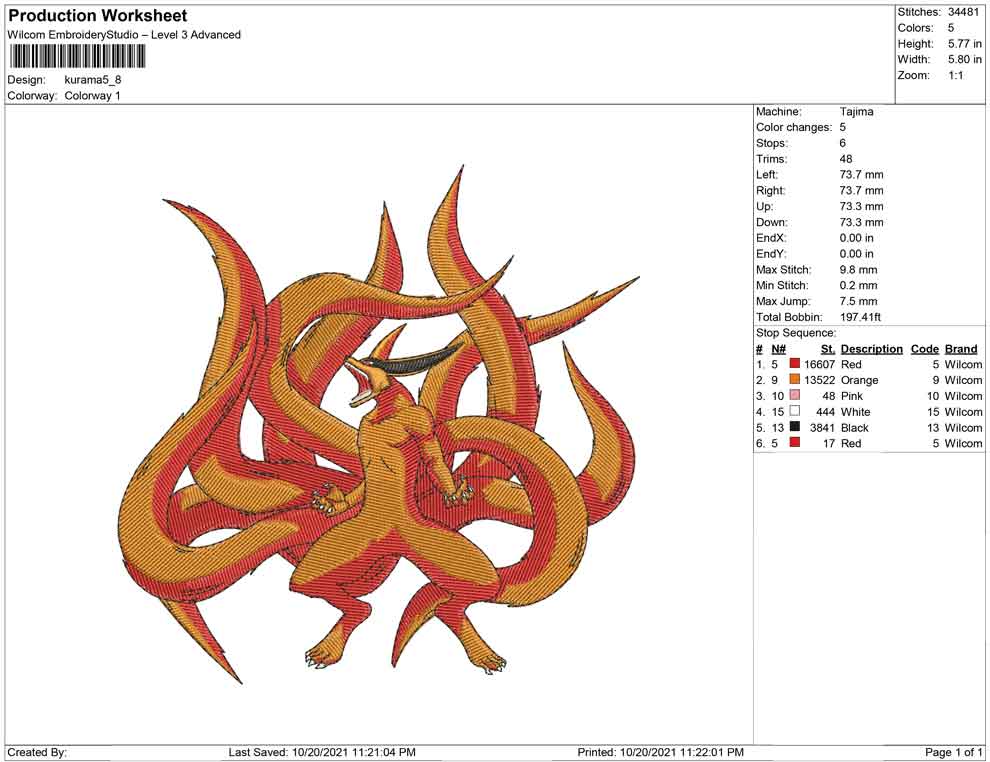
Task: Click the Up value 73.3 mm
Action: (x=861, y=206)
